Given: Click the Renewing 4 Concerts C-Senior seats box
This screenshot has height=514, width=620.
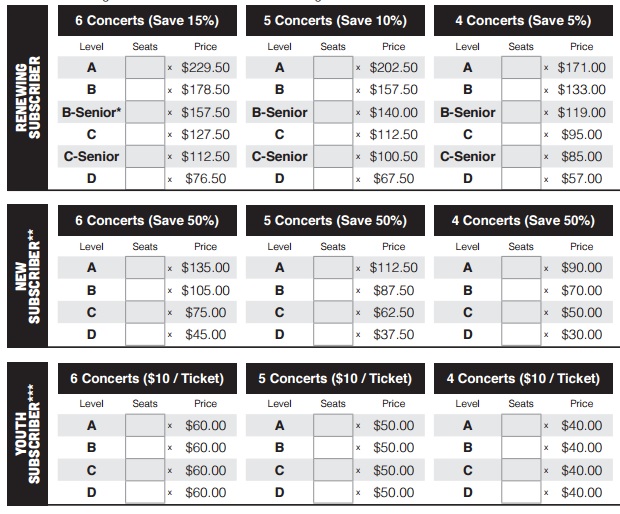Looking at the screenshot, I should point(521,157).
